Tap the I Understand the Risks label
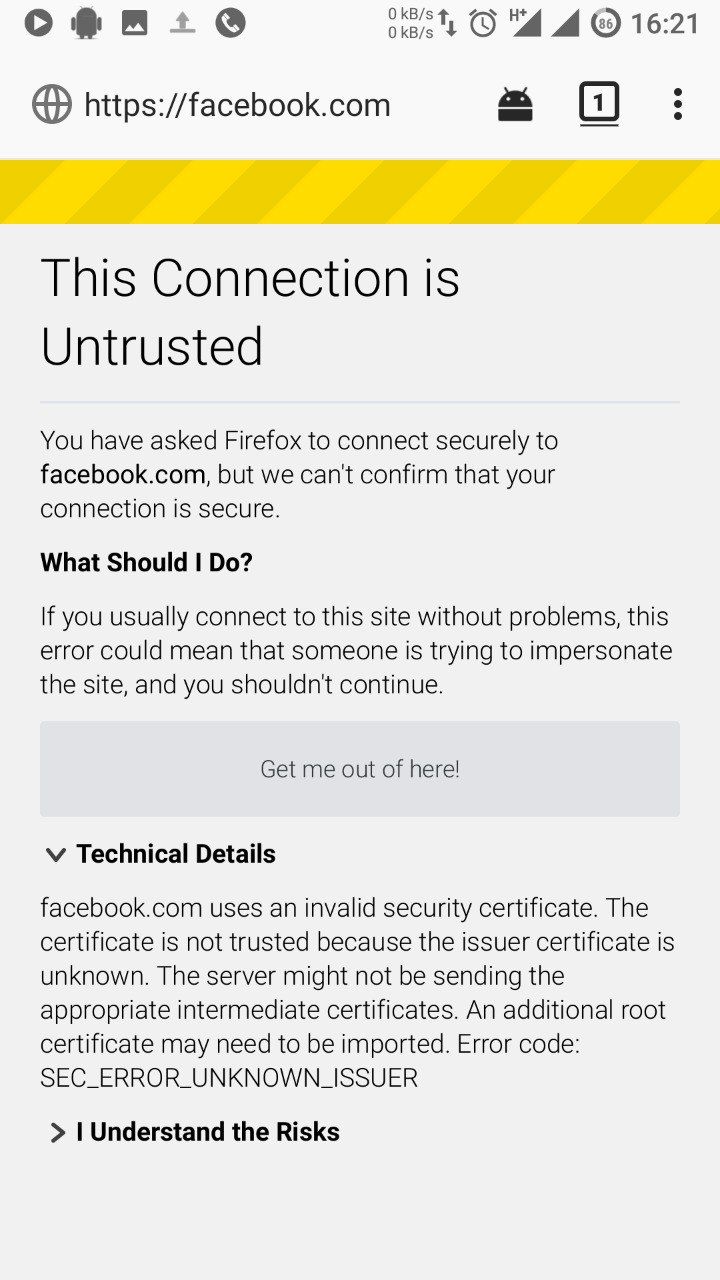 [x=208, y=1132]
